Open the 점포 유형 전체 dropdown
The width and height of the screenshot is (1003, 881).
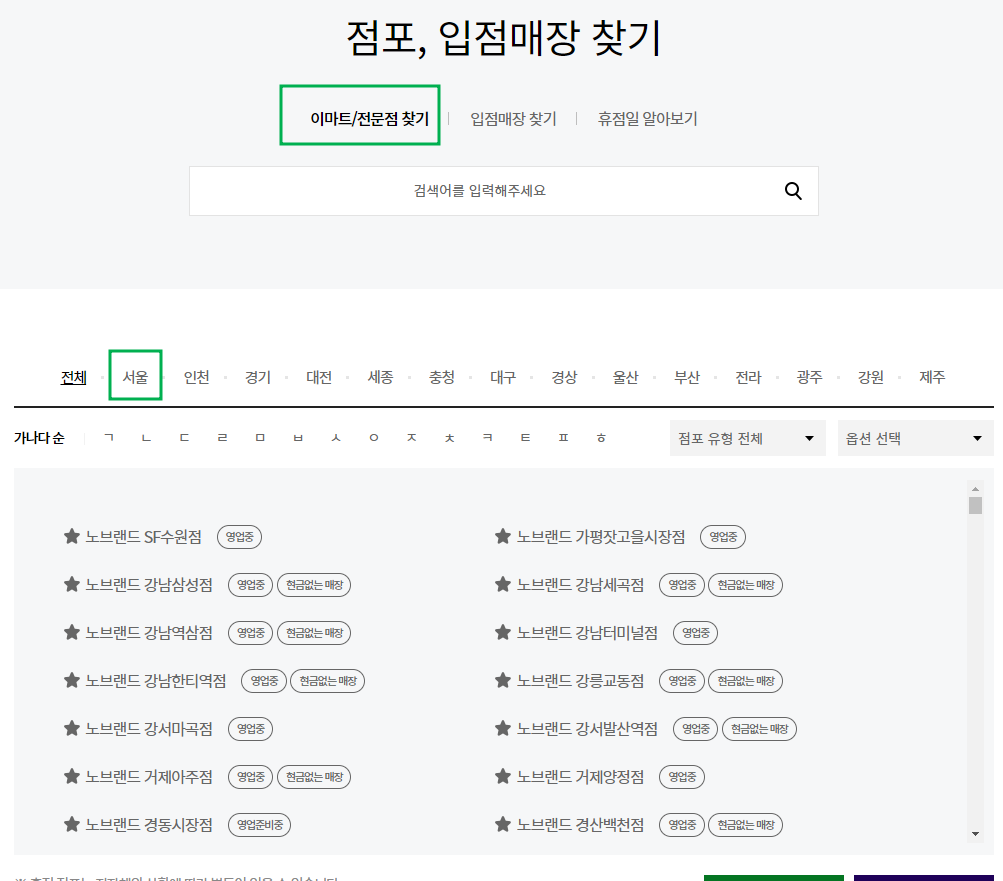pos(748,438)
